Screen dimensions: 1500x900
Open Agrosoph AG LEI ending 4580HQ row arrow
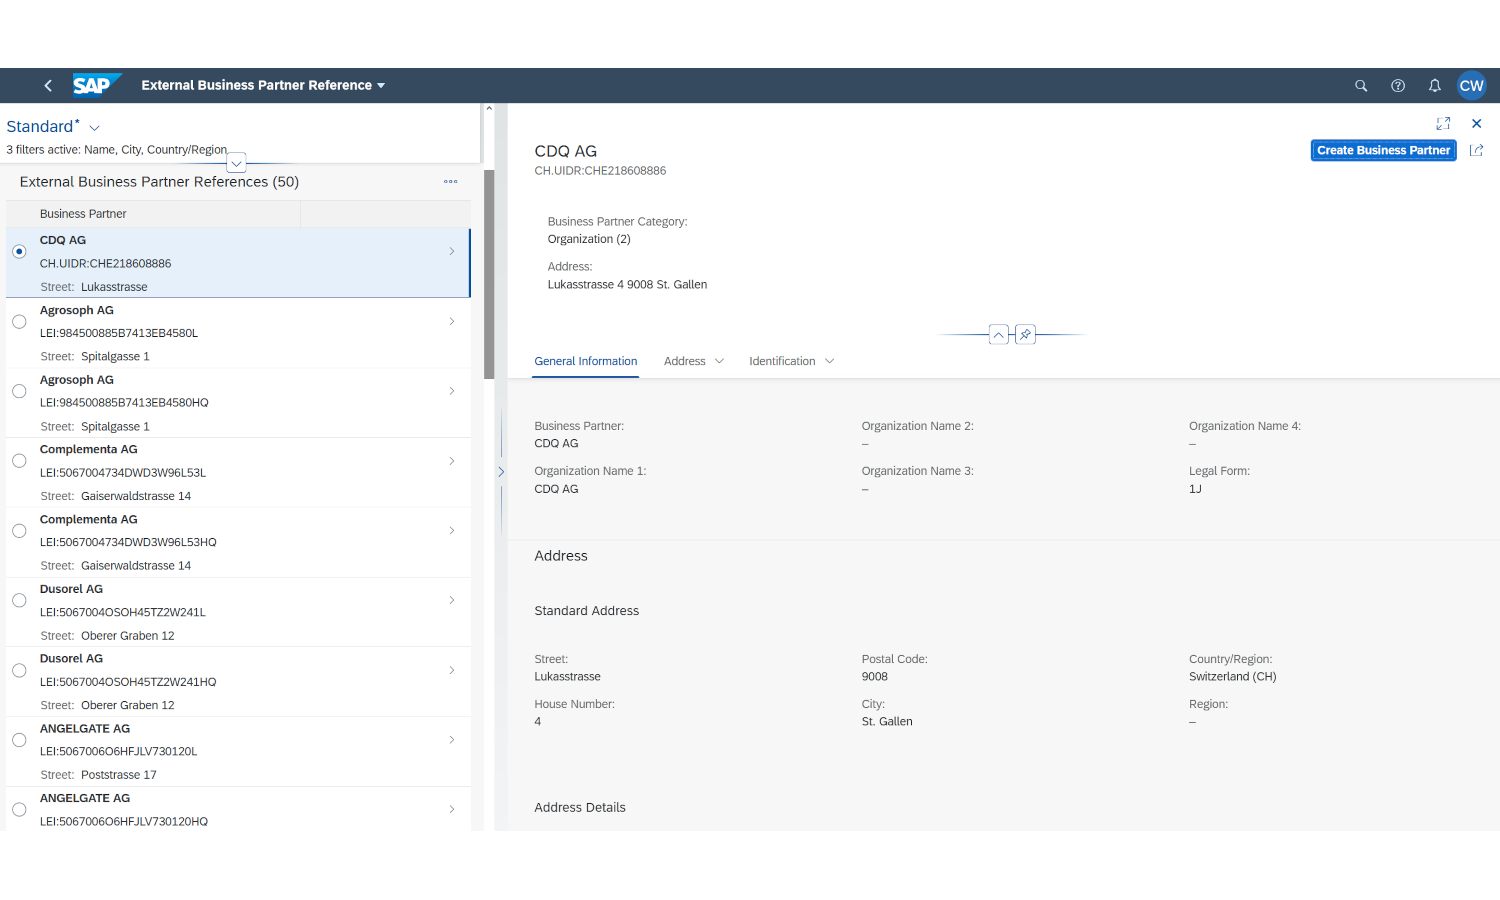pyautogui.click(x=452, y=391)
